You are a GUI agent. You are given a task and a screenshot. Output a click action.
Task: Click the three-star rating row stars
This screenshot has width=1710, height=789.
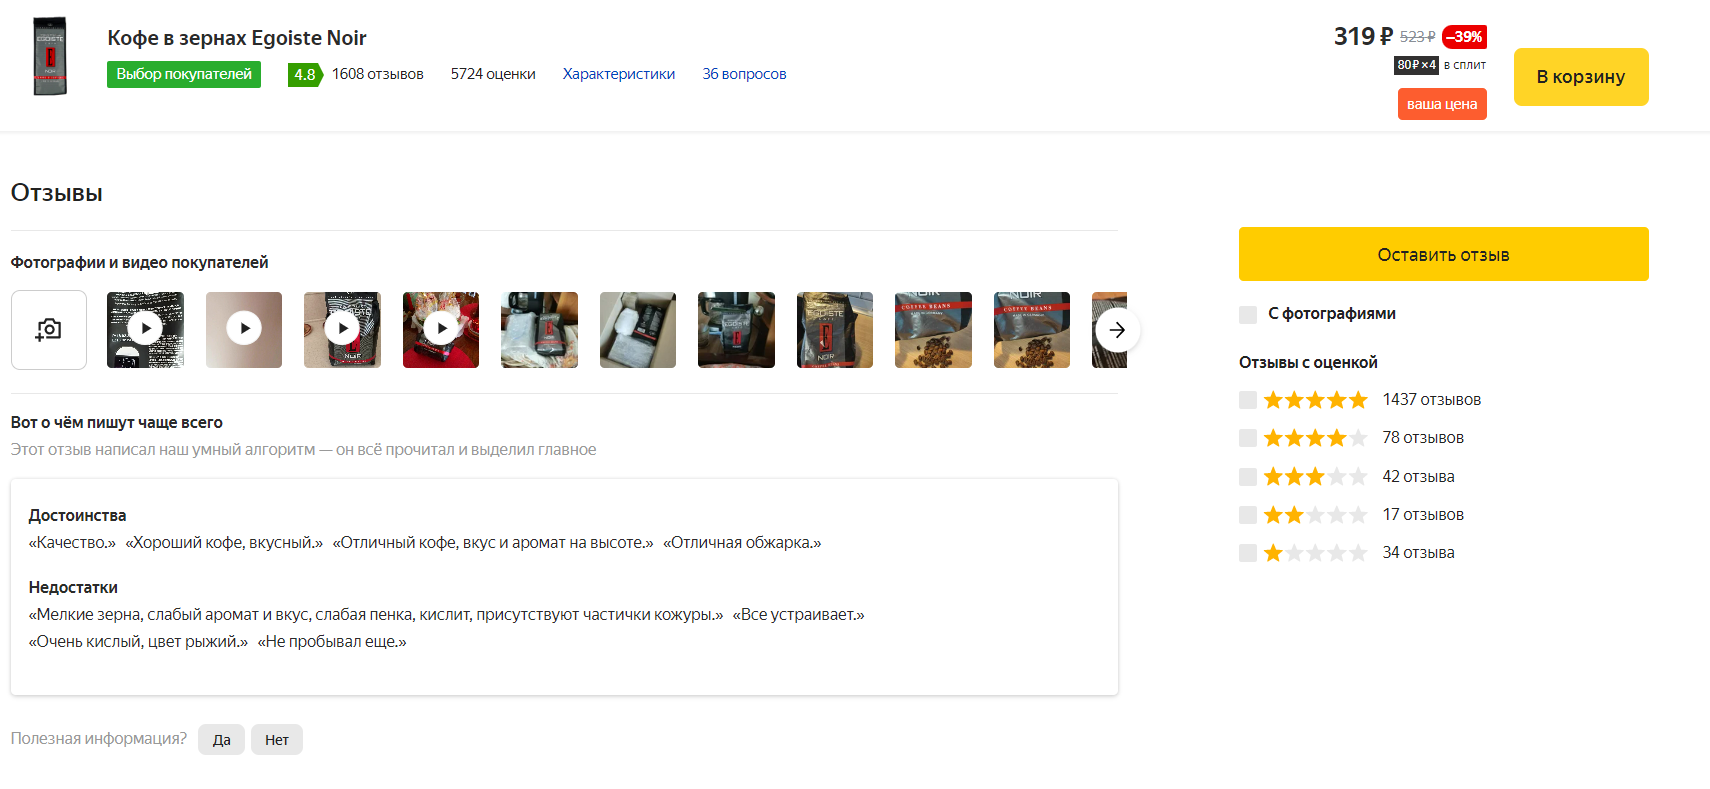pos(1315,477)
